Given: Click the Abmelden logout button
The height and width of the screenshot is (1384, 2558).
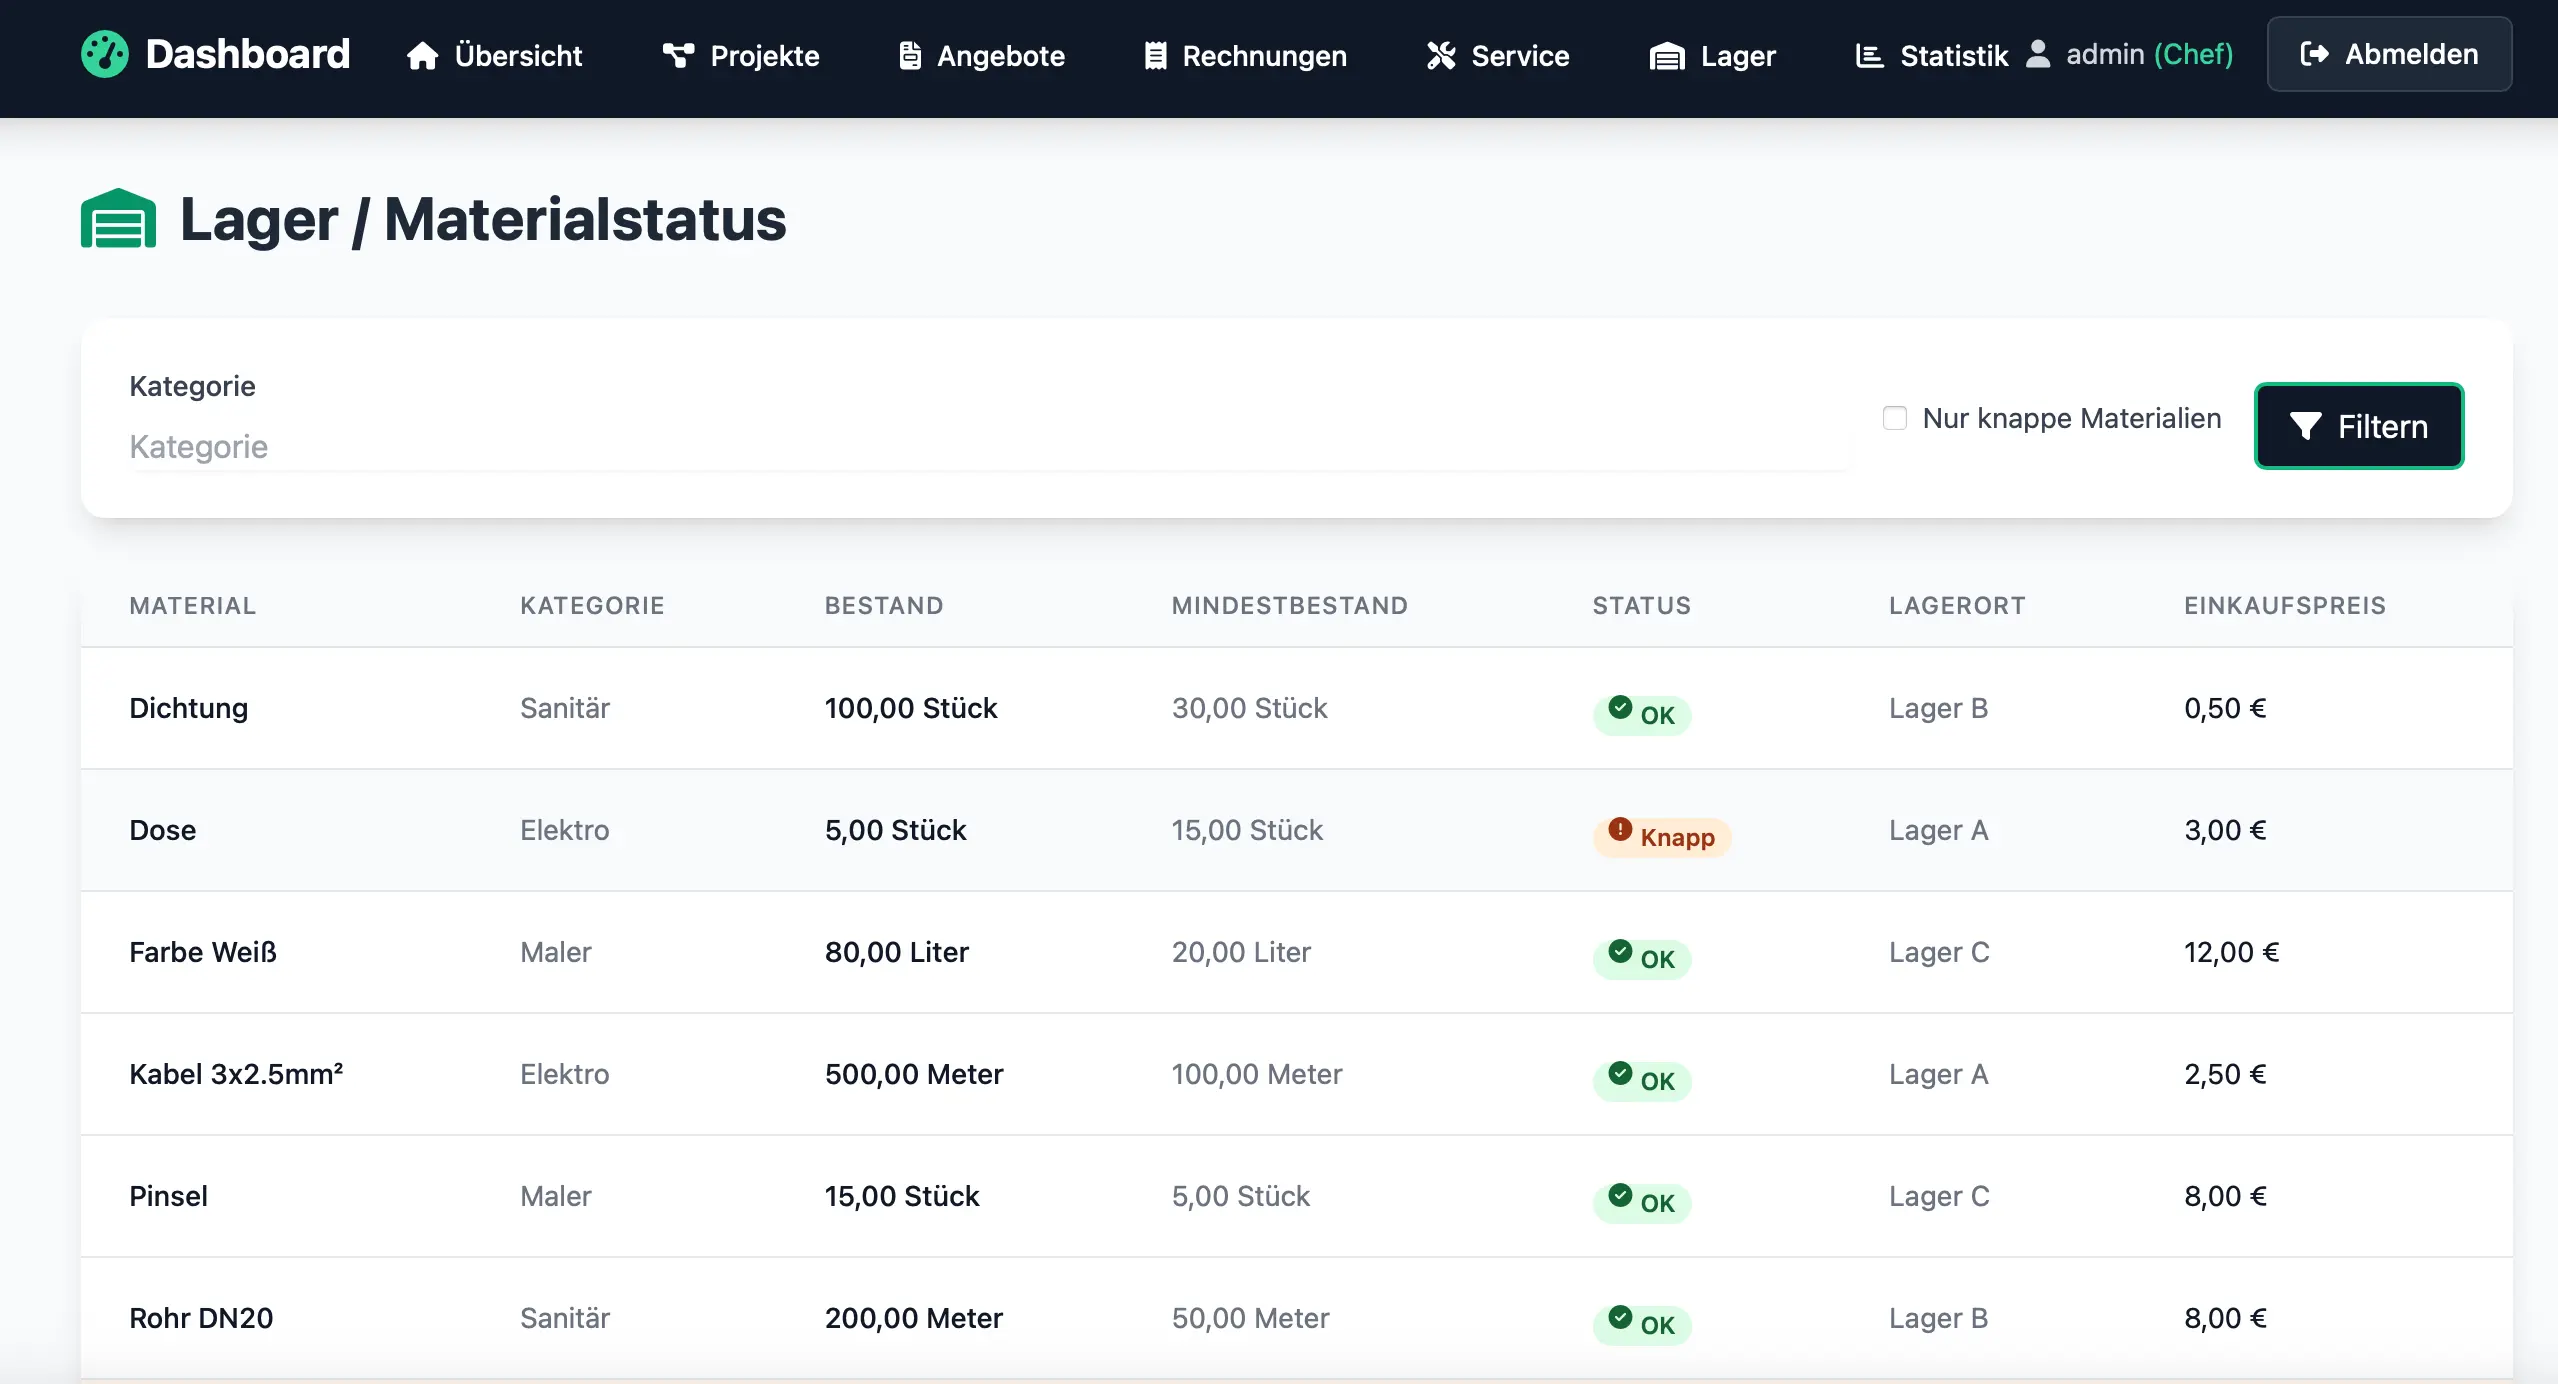Looking at the screenshot, I should tap(2388, 54).
